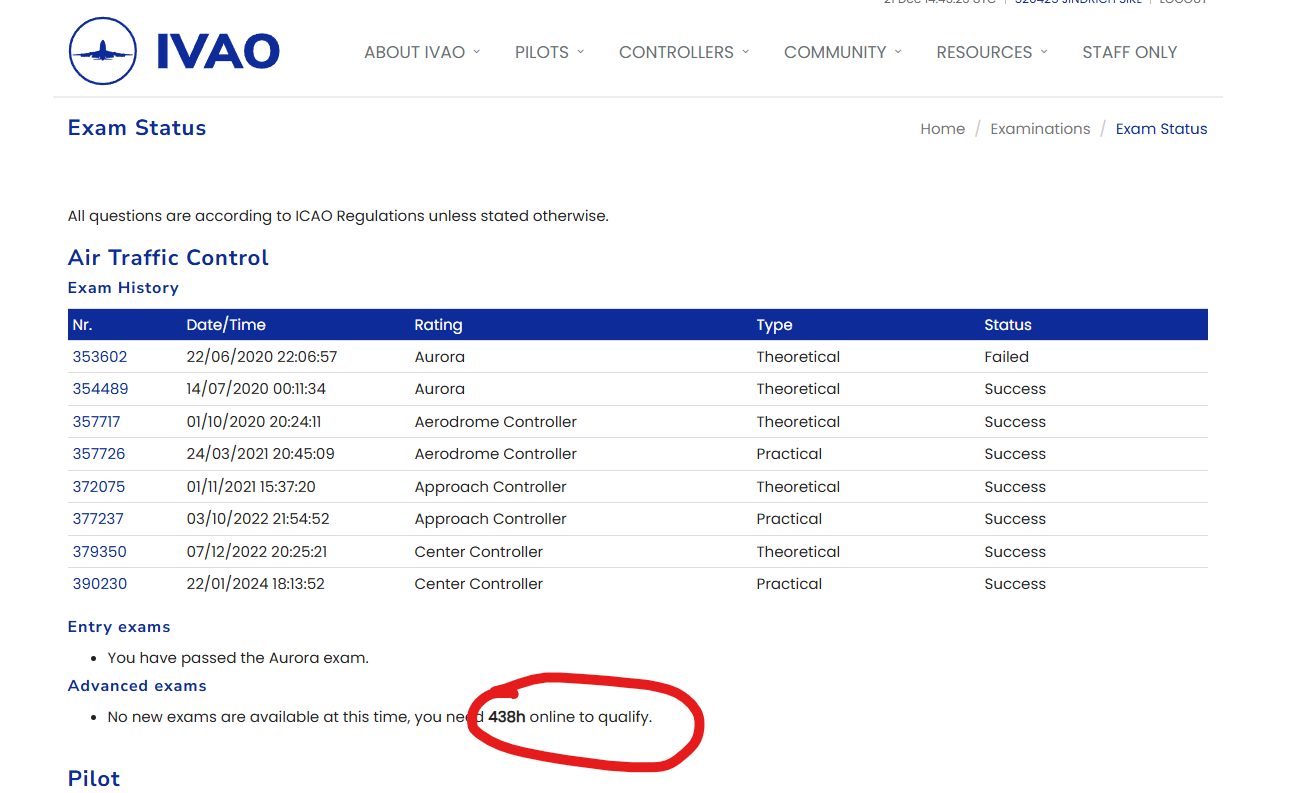The height and width of the screenshot is (793, 1294).
Task: Click Success status in exam 390230 row
Action: (x=1015, y=584)
